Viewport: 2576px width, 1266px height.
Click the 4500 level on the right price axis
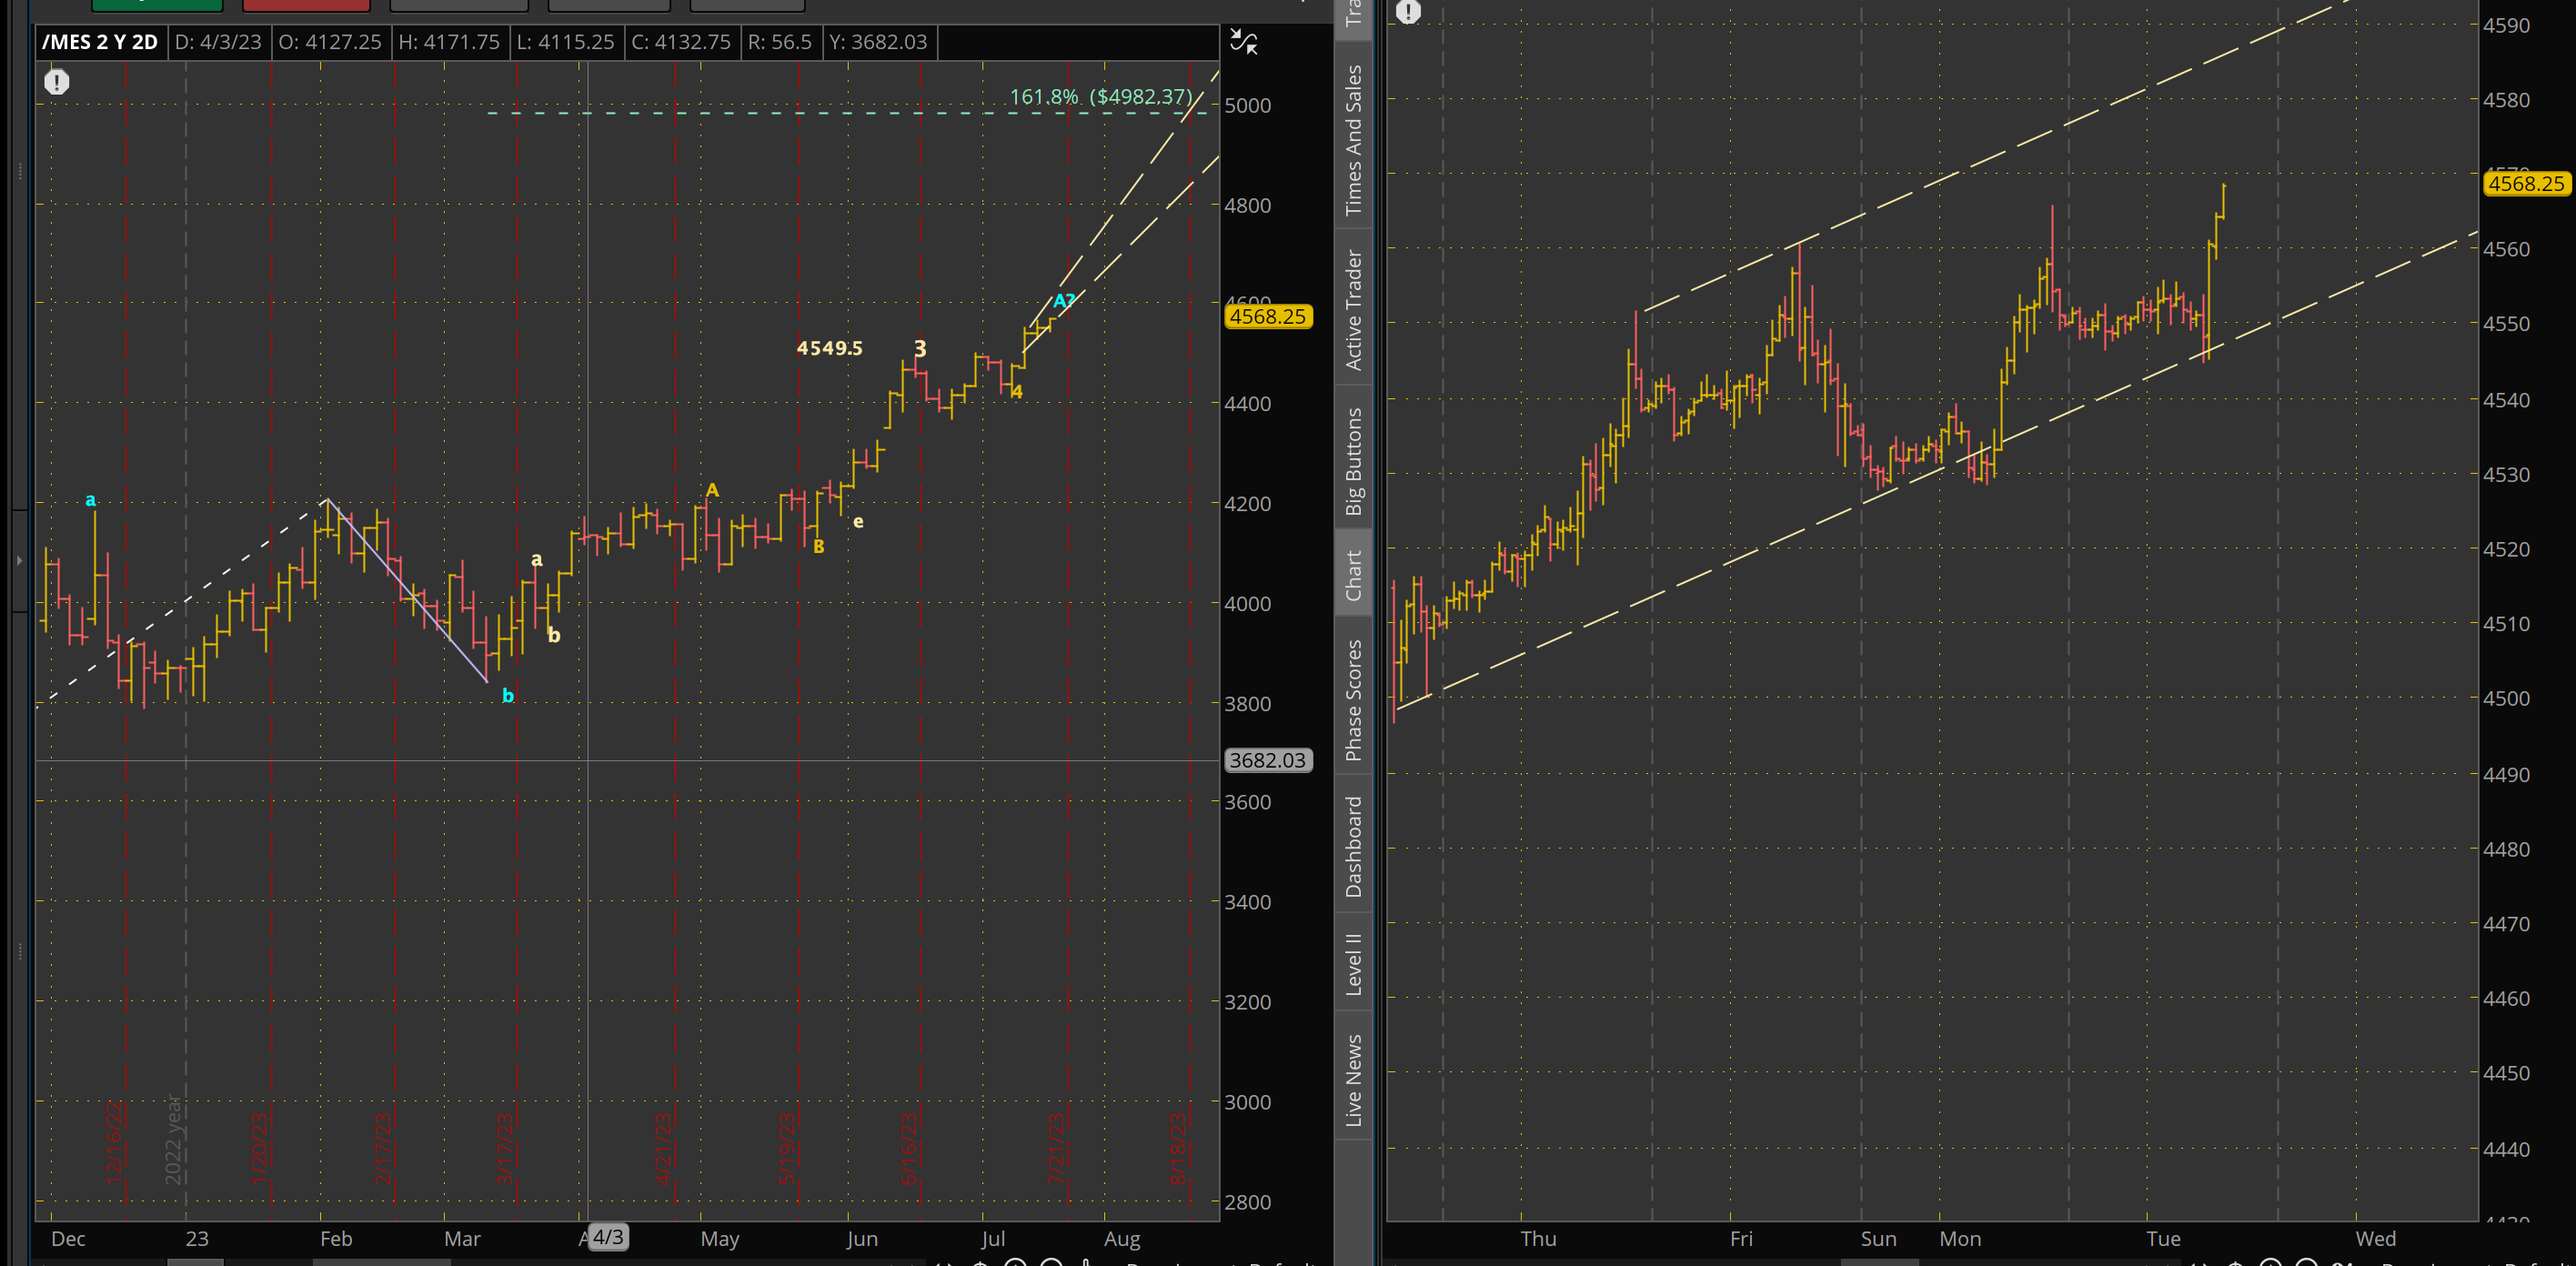coord(2507,699)
